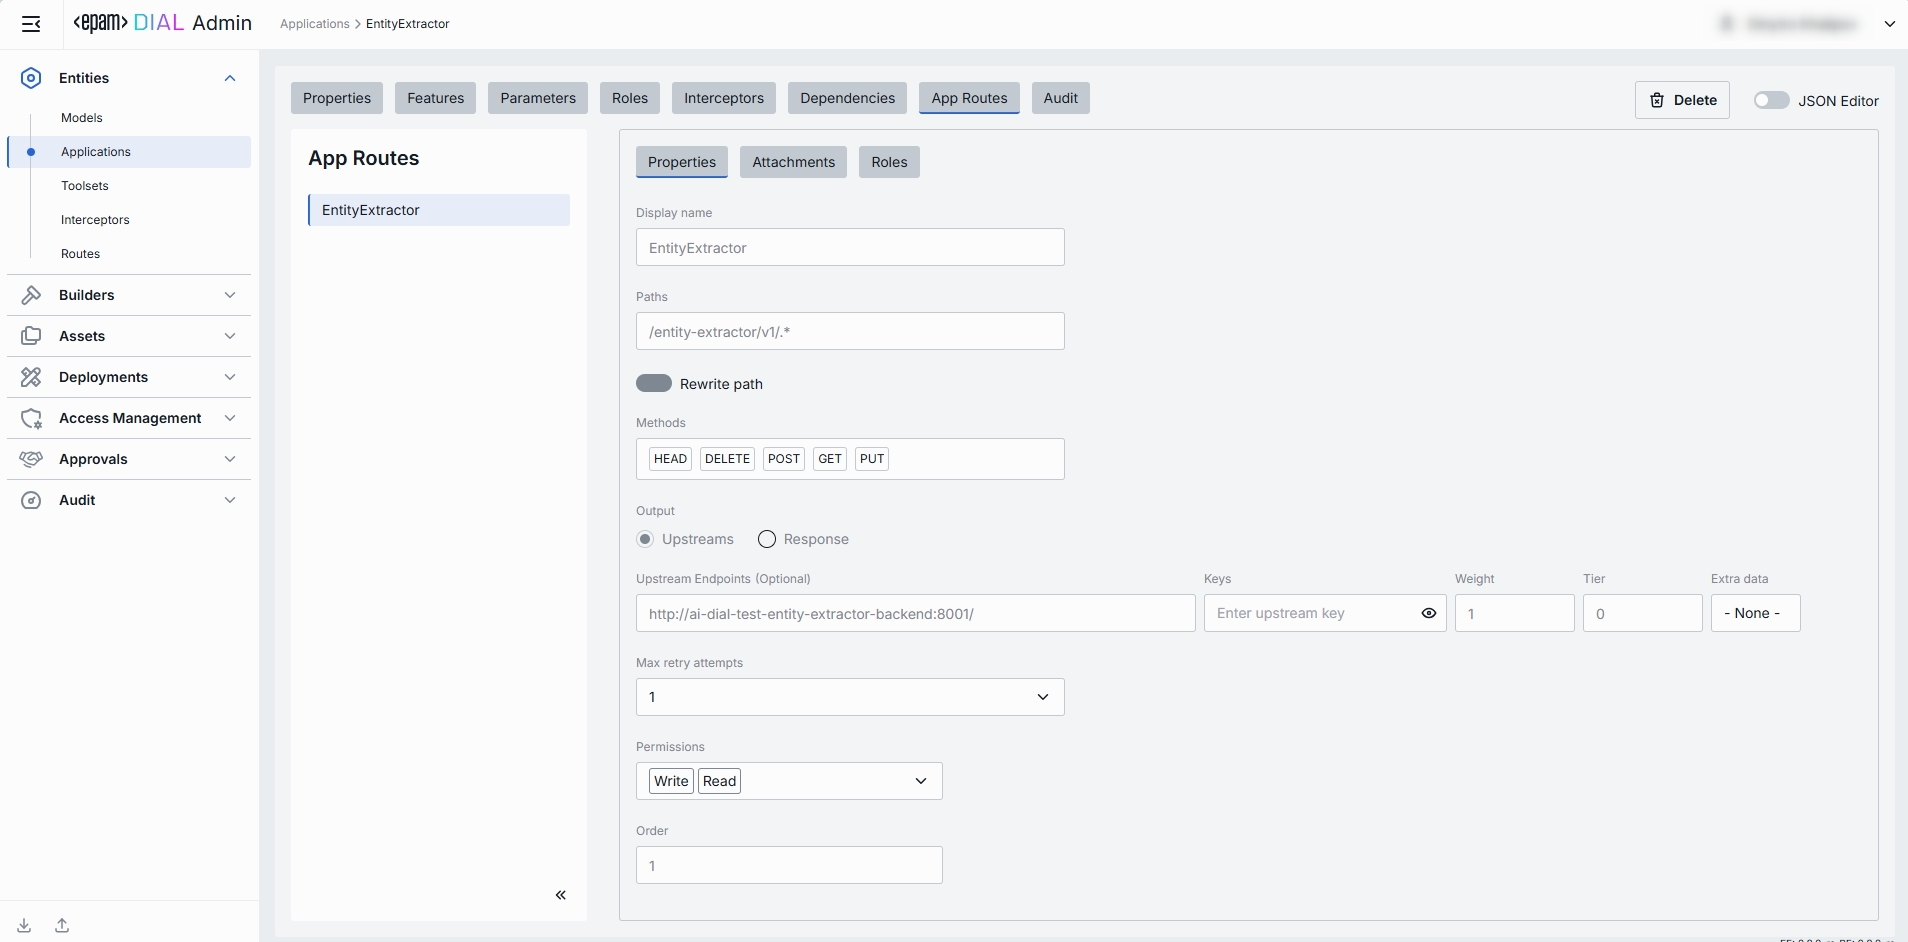Toggle the Rewrite path switch
Image resolution: width=1908 pixels, height=942 pixels.
(654, 384)
